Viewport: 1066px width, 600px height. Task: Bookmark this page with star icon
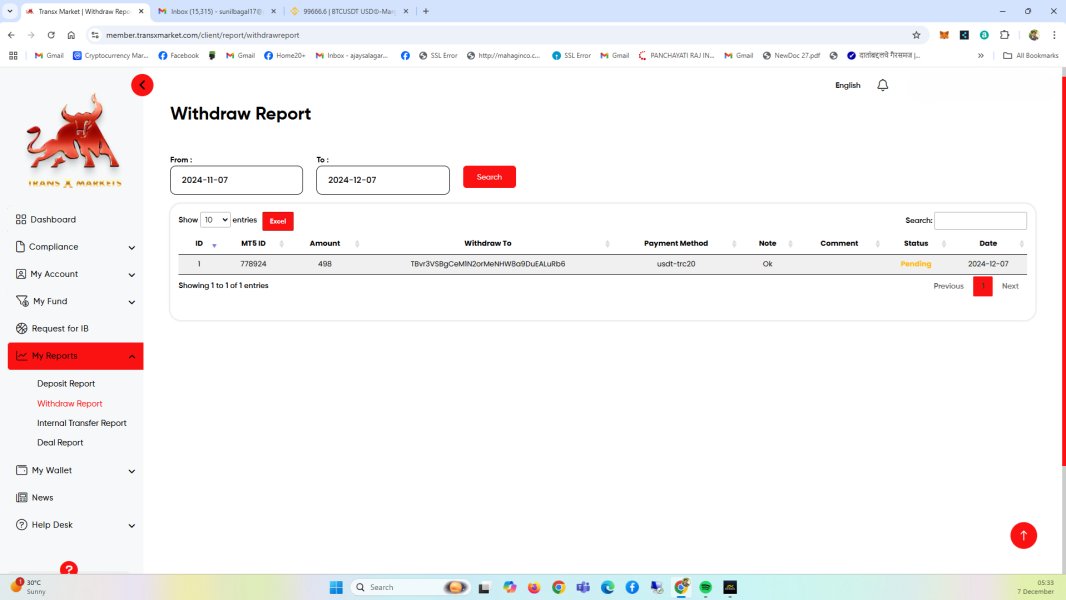(916, 34)
